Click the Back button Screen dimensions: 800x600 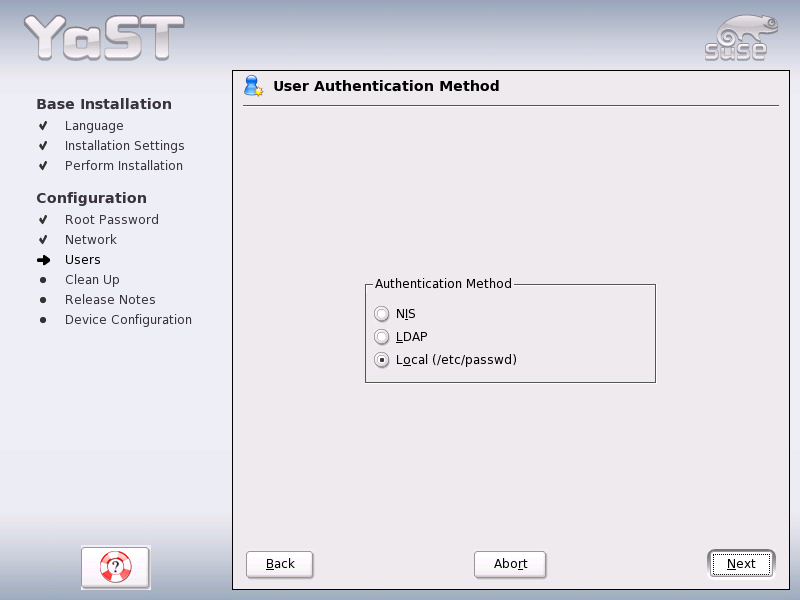[279, 563]
